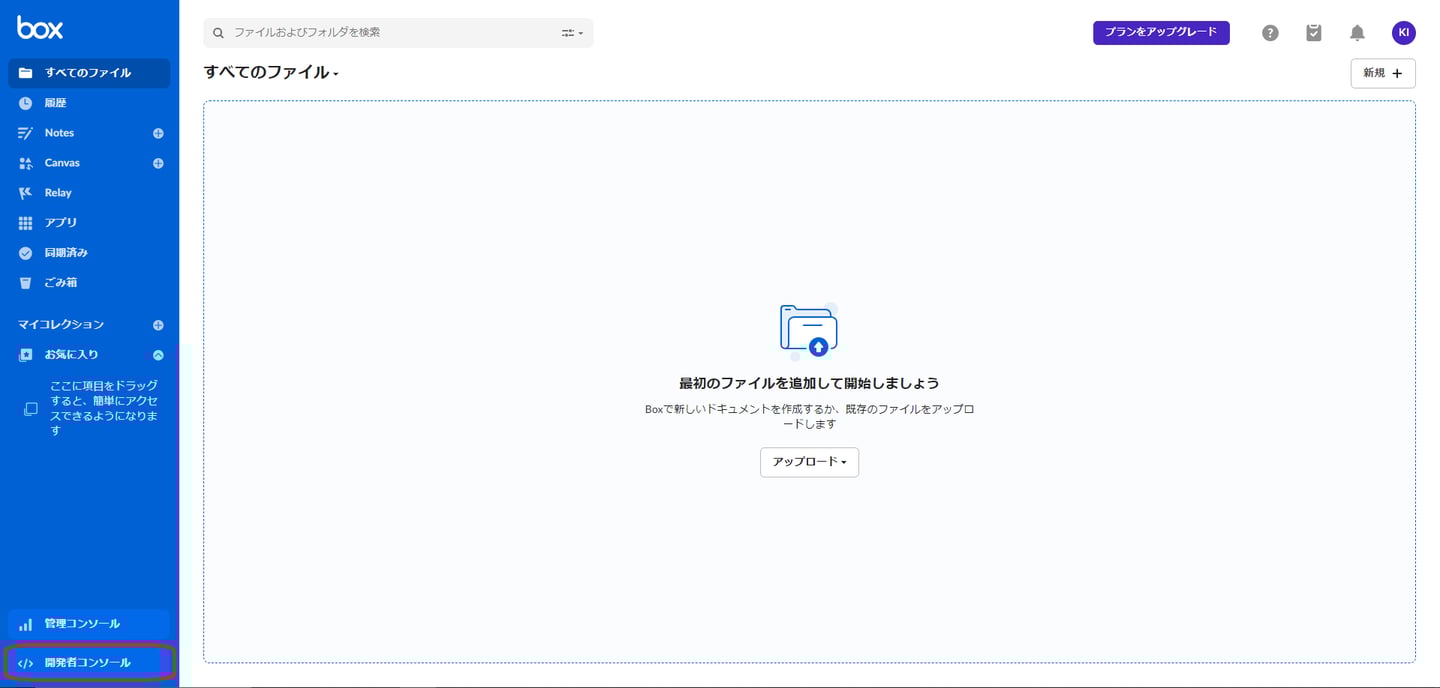Screen dimensions: 1440x688
Task: Open the notifications bell
Action: point(1357,32)
